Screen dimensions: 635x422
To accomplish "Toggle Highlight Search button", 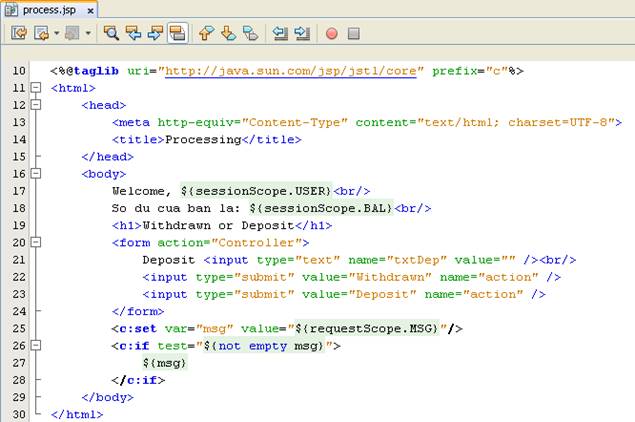I will pos(177,33).
